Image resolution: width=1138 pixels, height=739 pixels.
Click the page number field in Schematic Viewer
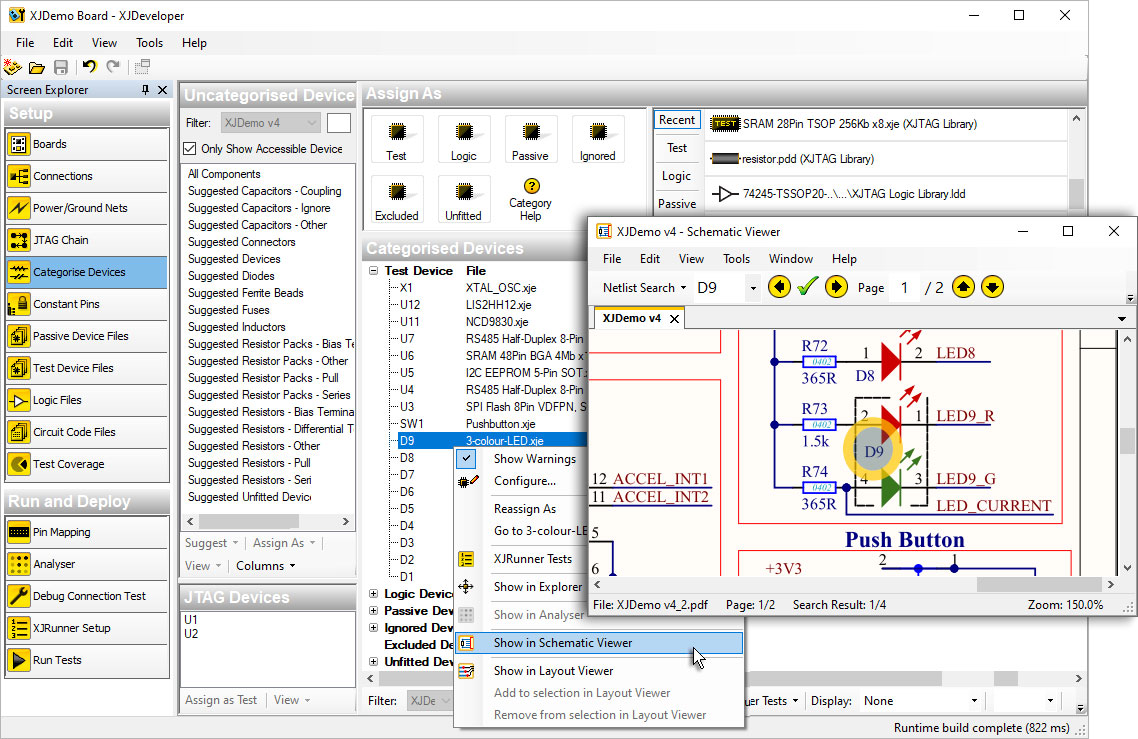904,287
